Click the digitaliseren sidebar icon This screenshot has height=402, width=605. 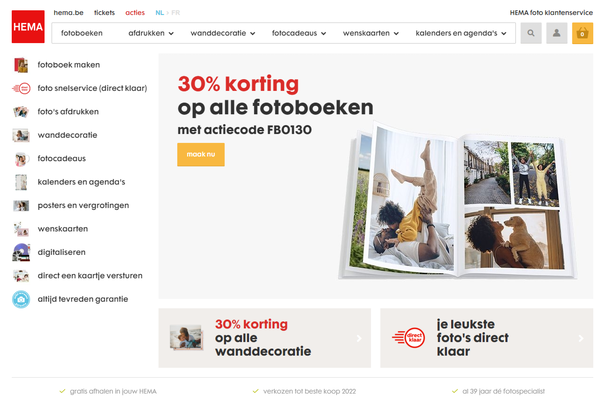click(21, 252)
